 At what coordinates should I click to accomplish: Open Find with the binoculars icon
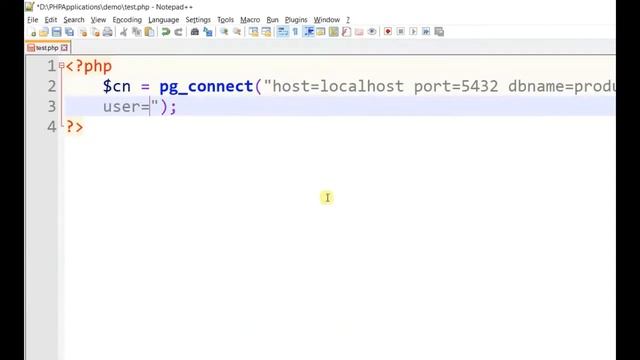[195, 32]
